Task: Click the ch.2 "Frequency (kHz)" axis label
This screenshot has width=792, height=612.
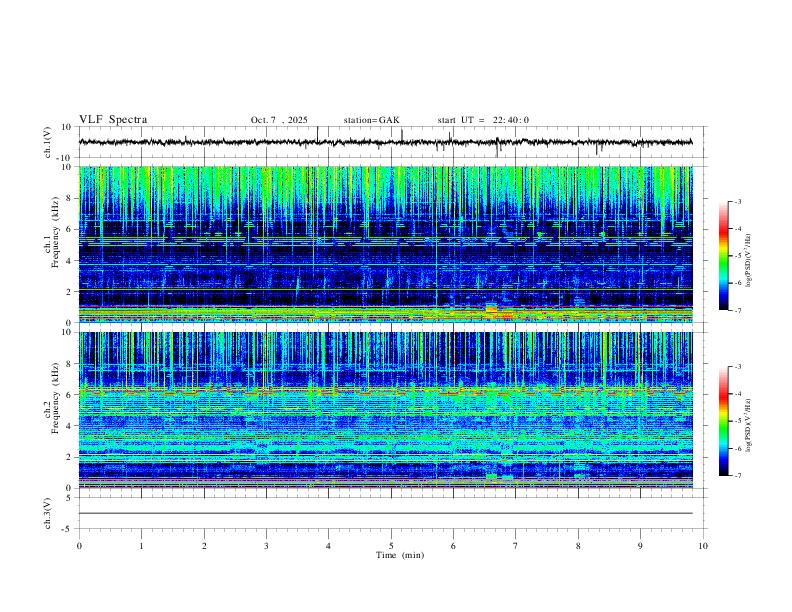Action: pos(55,398)
